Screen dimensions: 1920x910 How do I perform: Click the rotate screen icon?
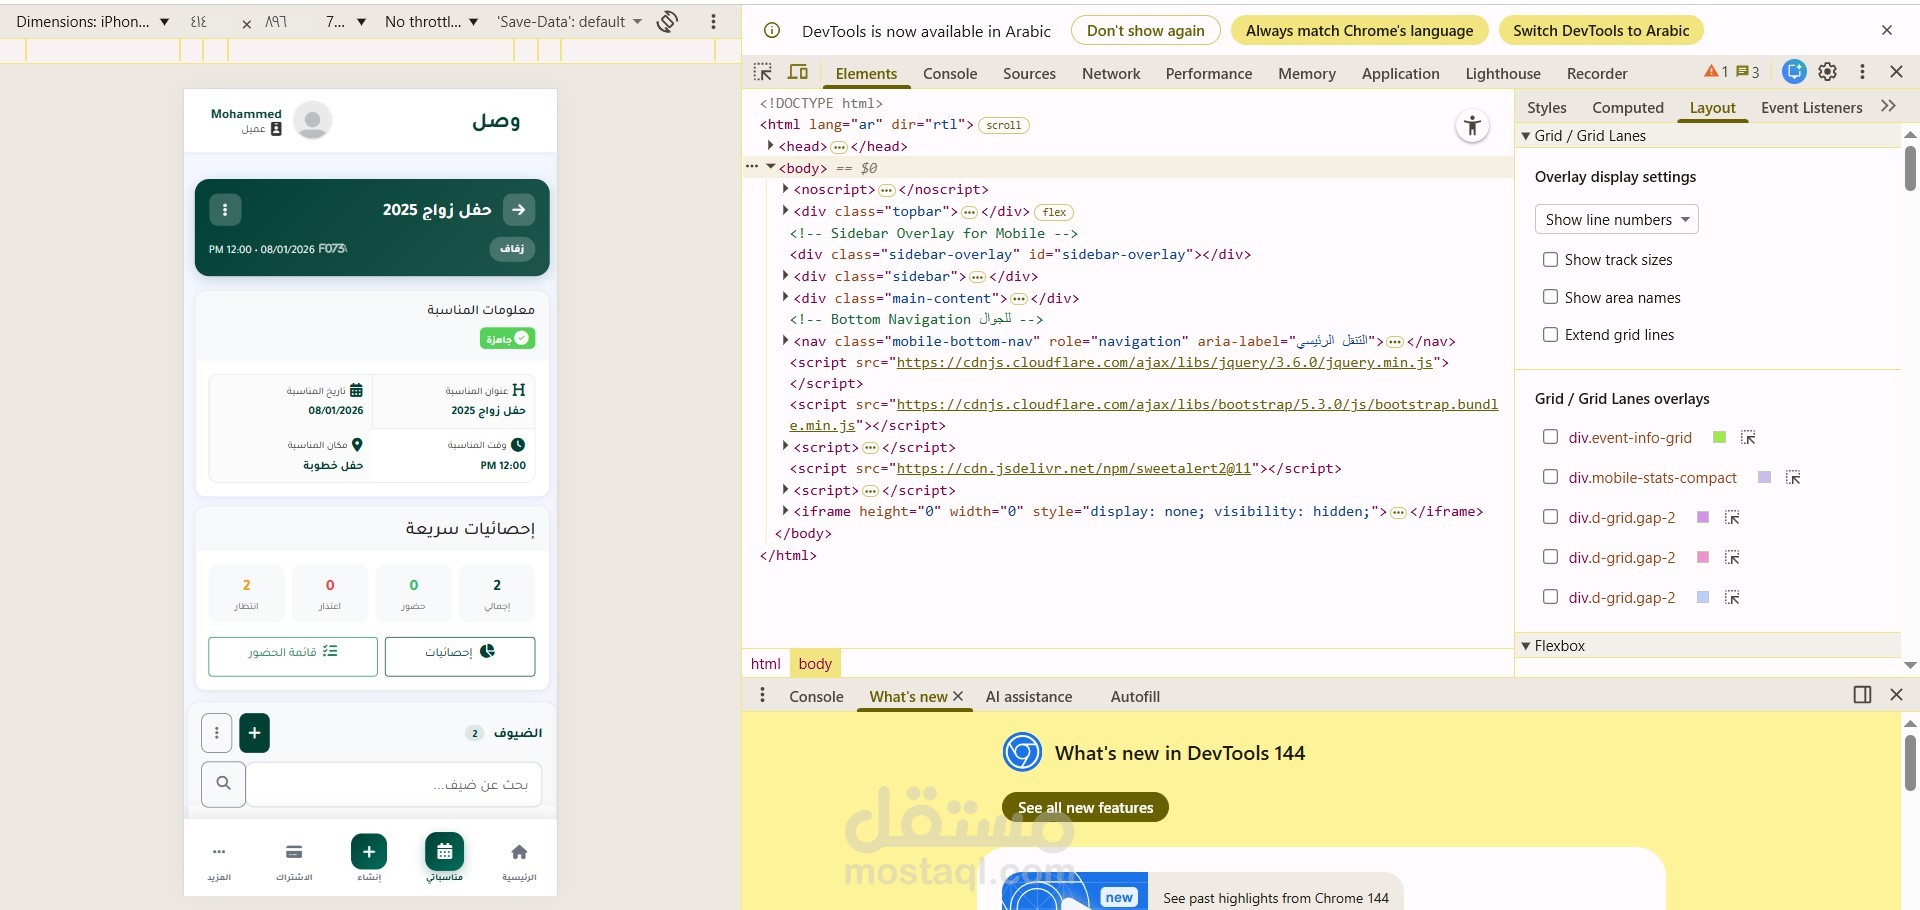(668, 21)
